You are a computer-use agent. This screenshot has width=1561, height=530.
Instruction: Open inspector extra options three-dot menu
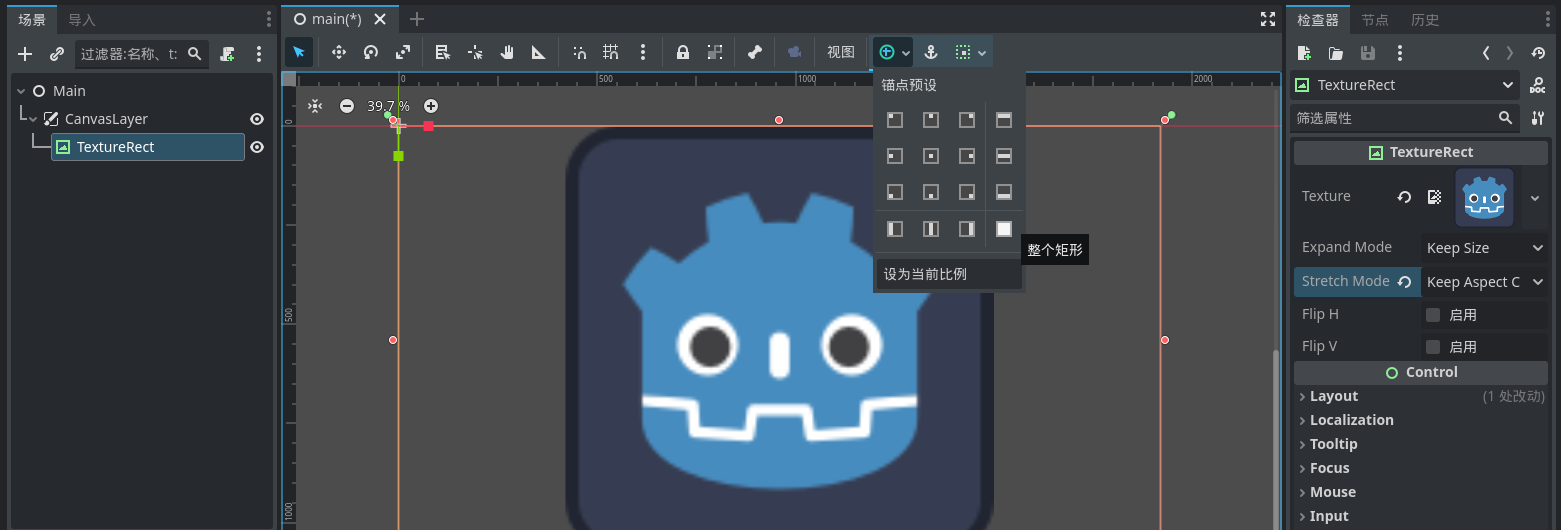tap(1400, 53)
